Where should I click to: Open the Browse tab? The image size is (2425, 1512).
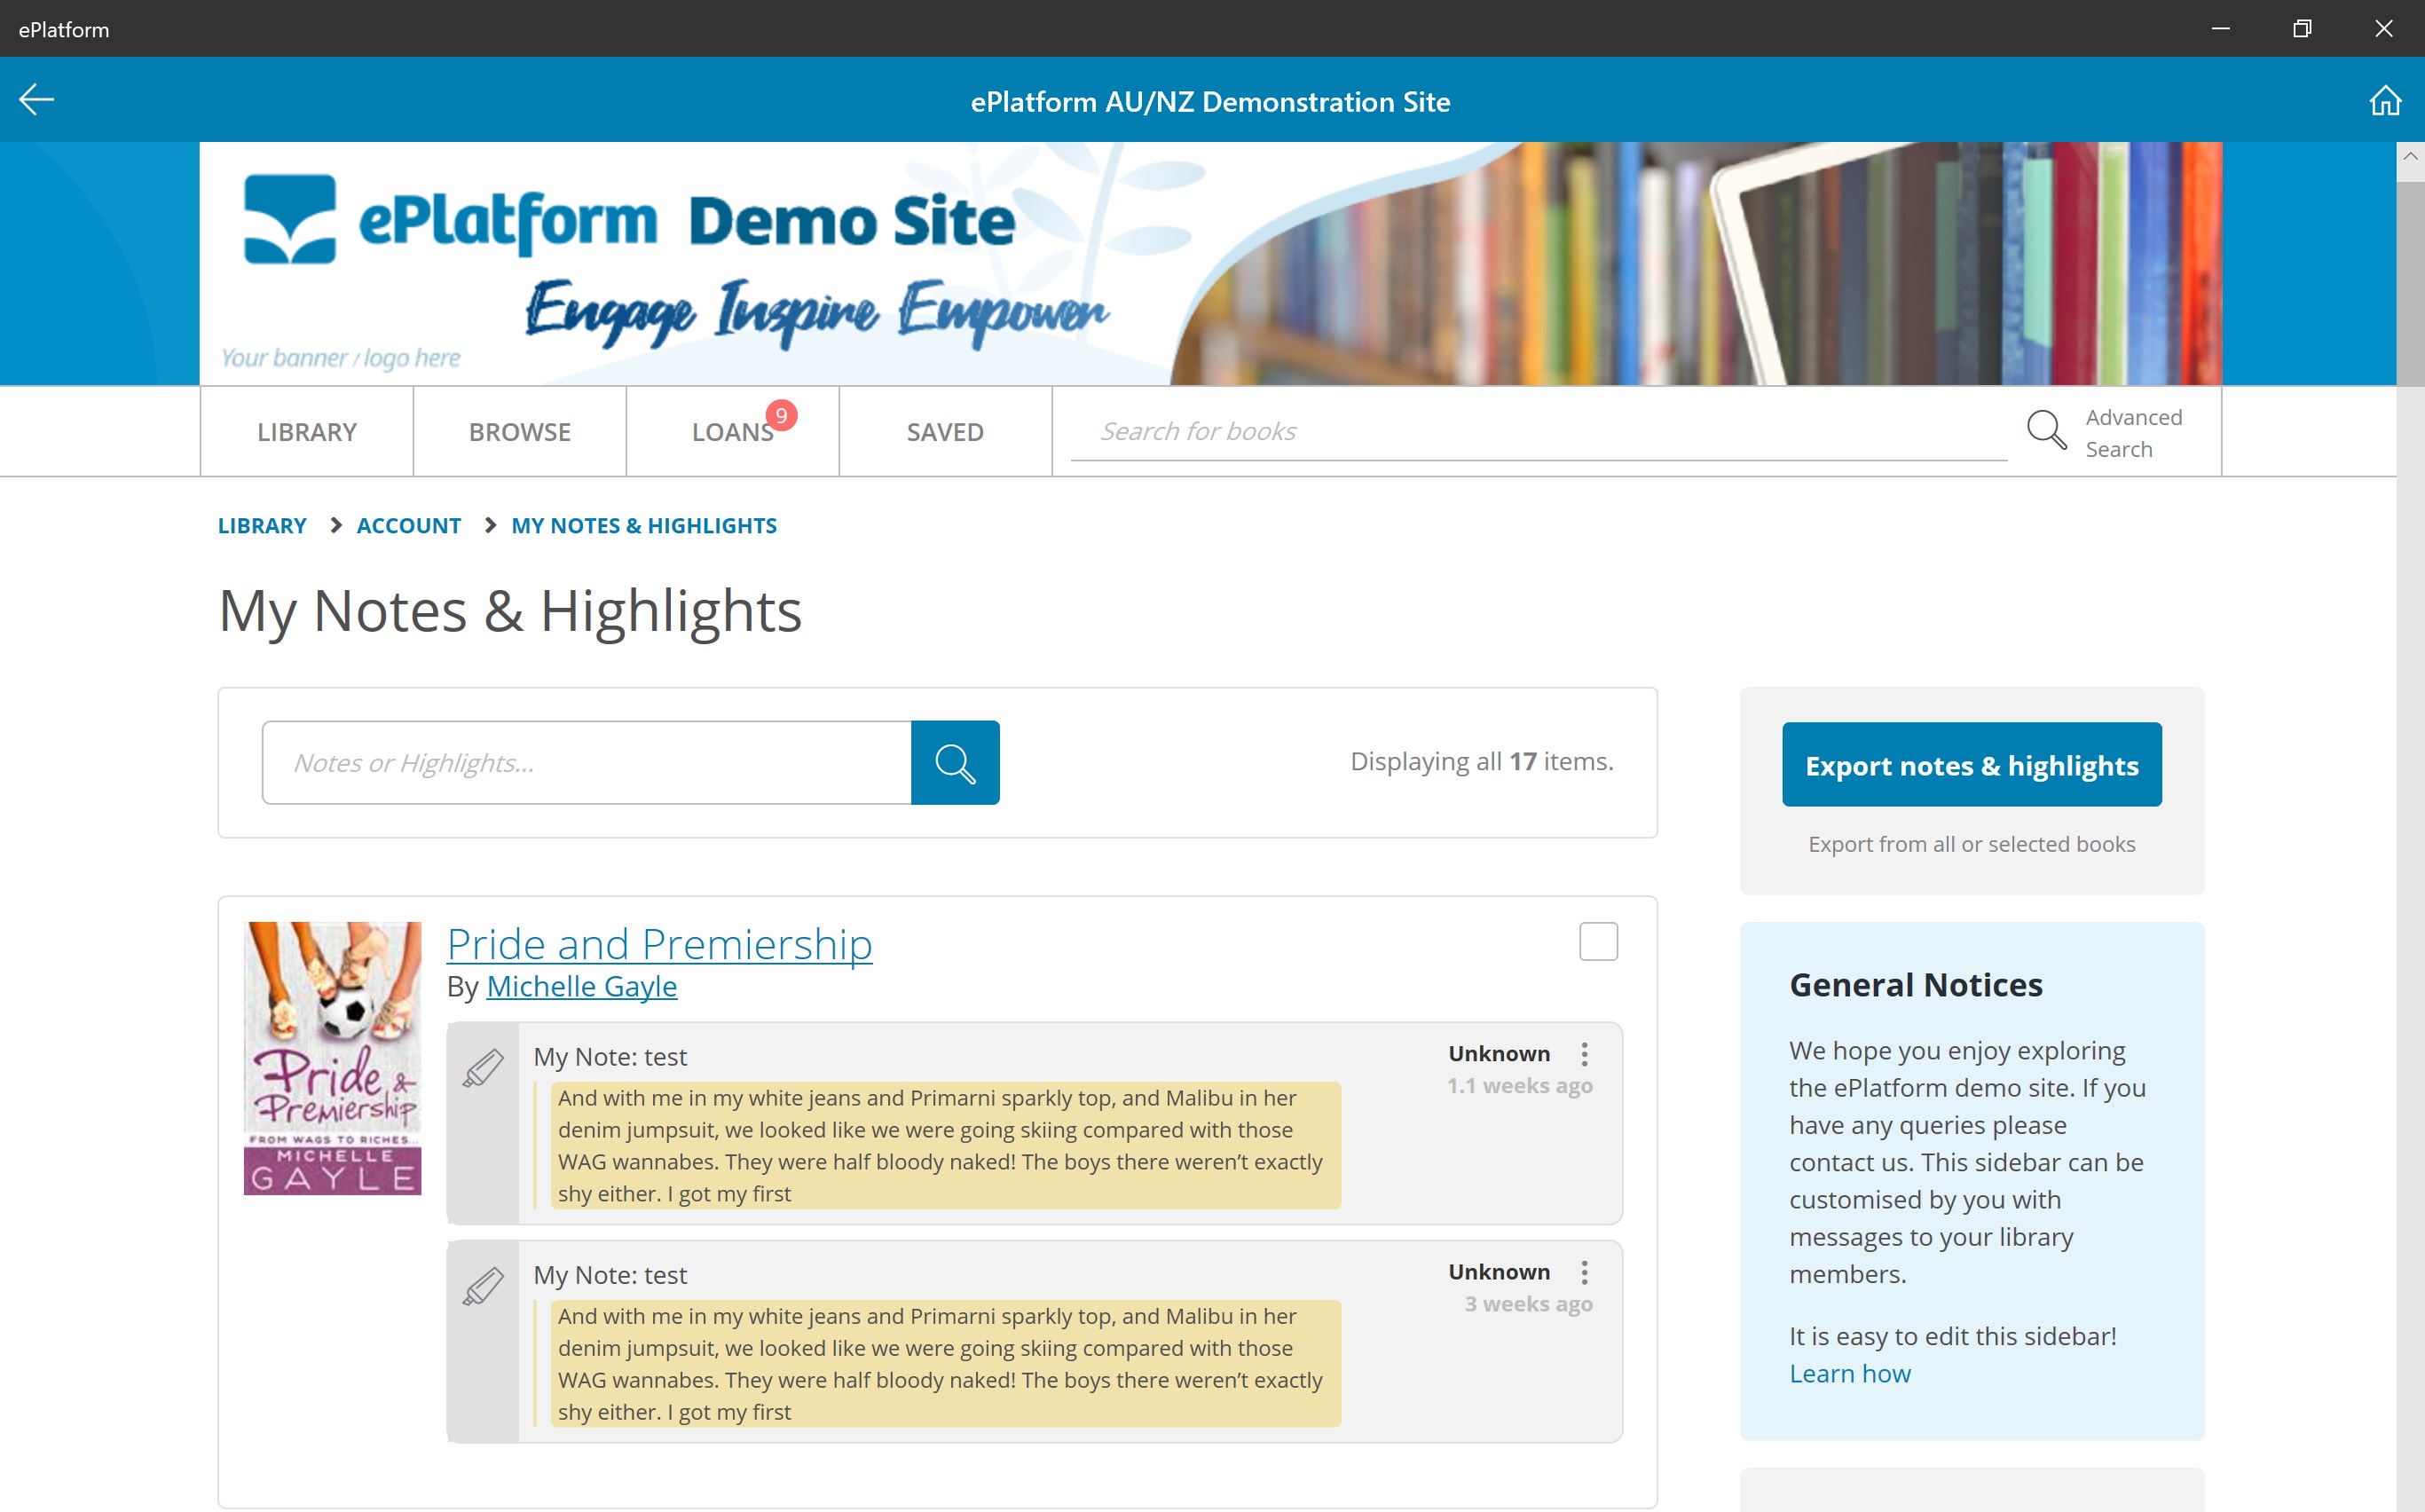tap(519, 432)
